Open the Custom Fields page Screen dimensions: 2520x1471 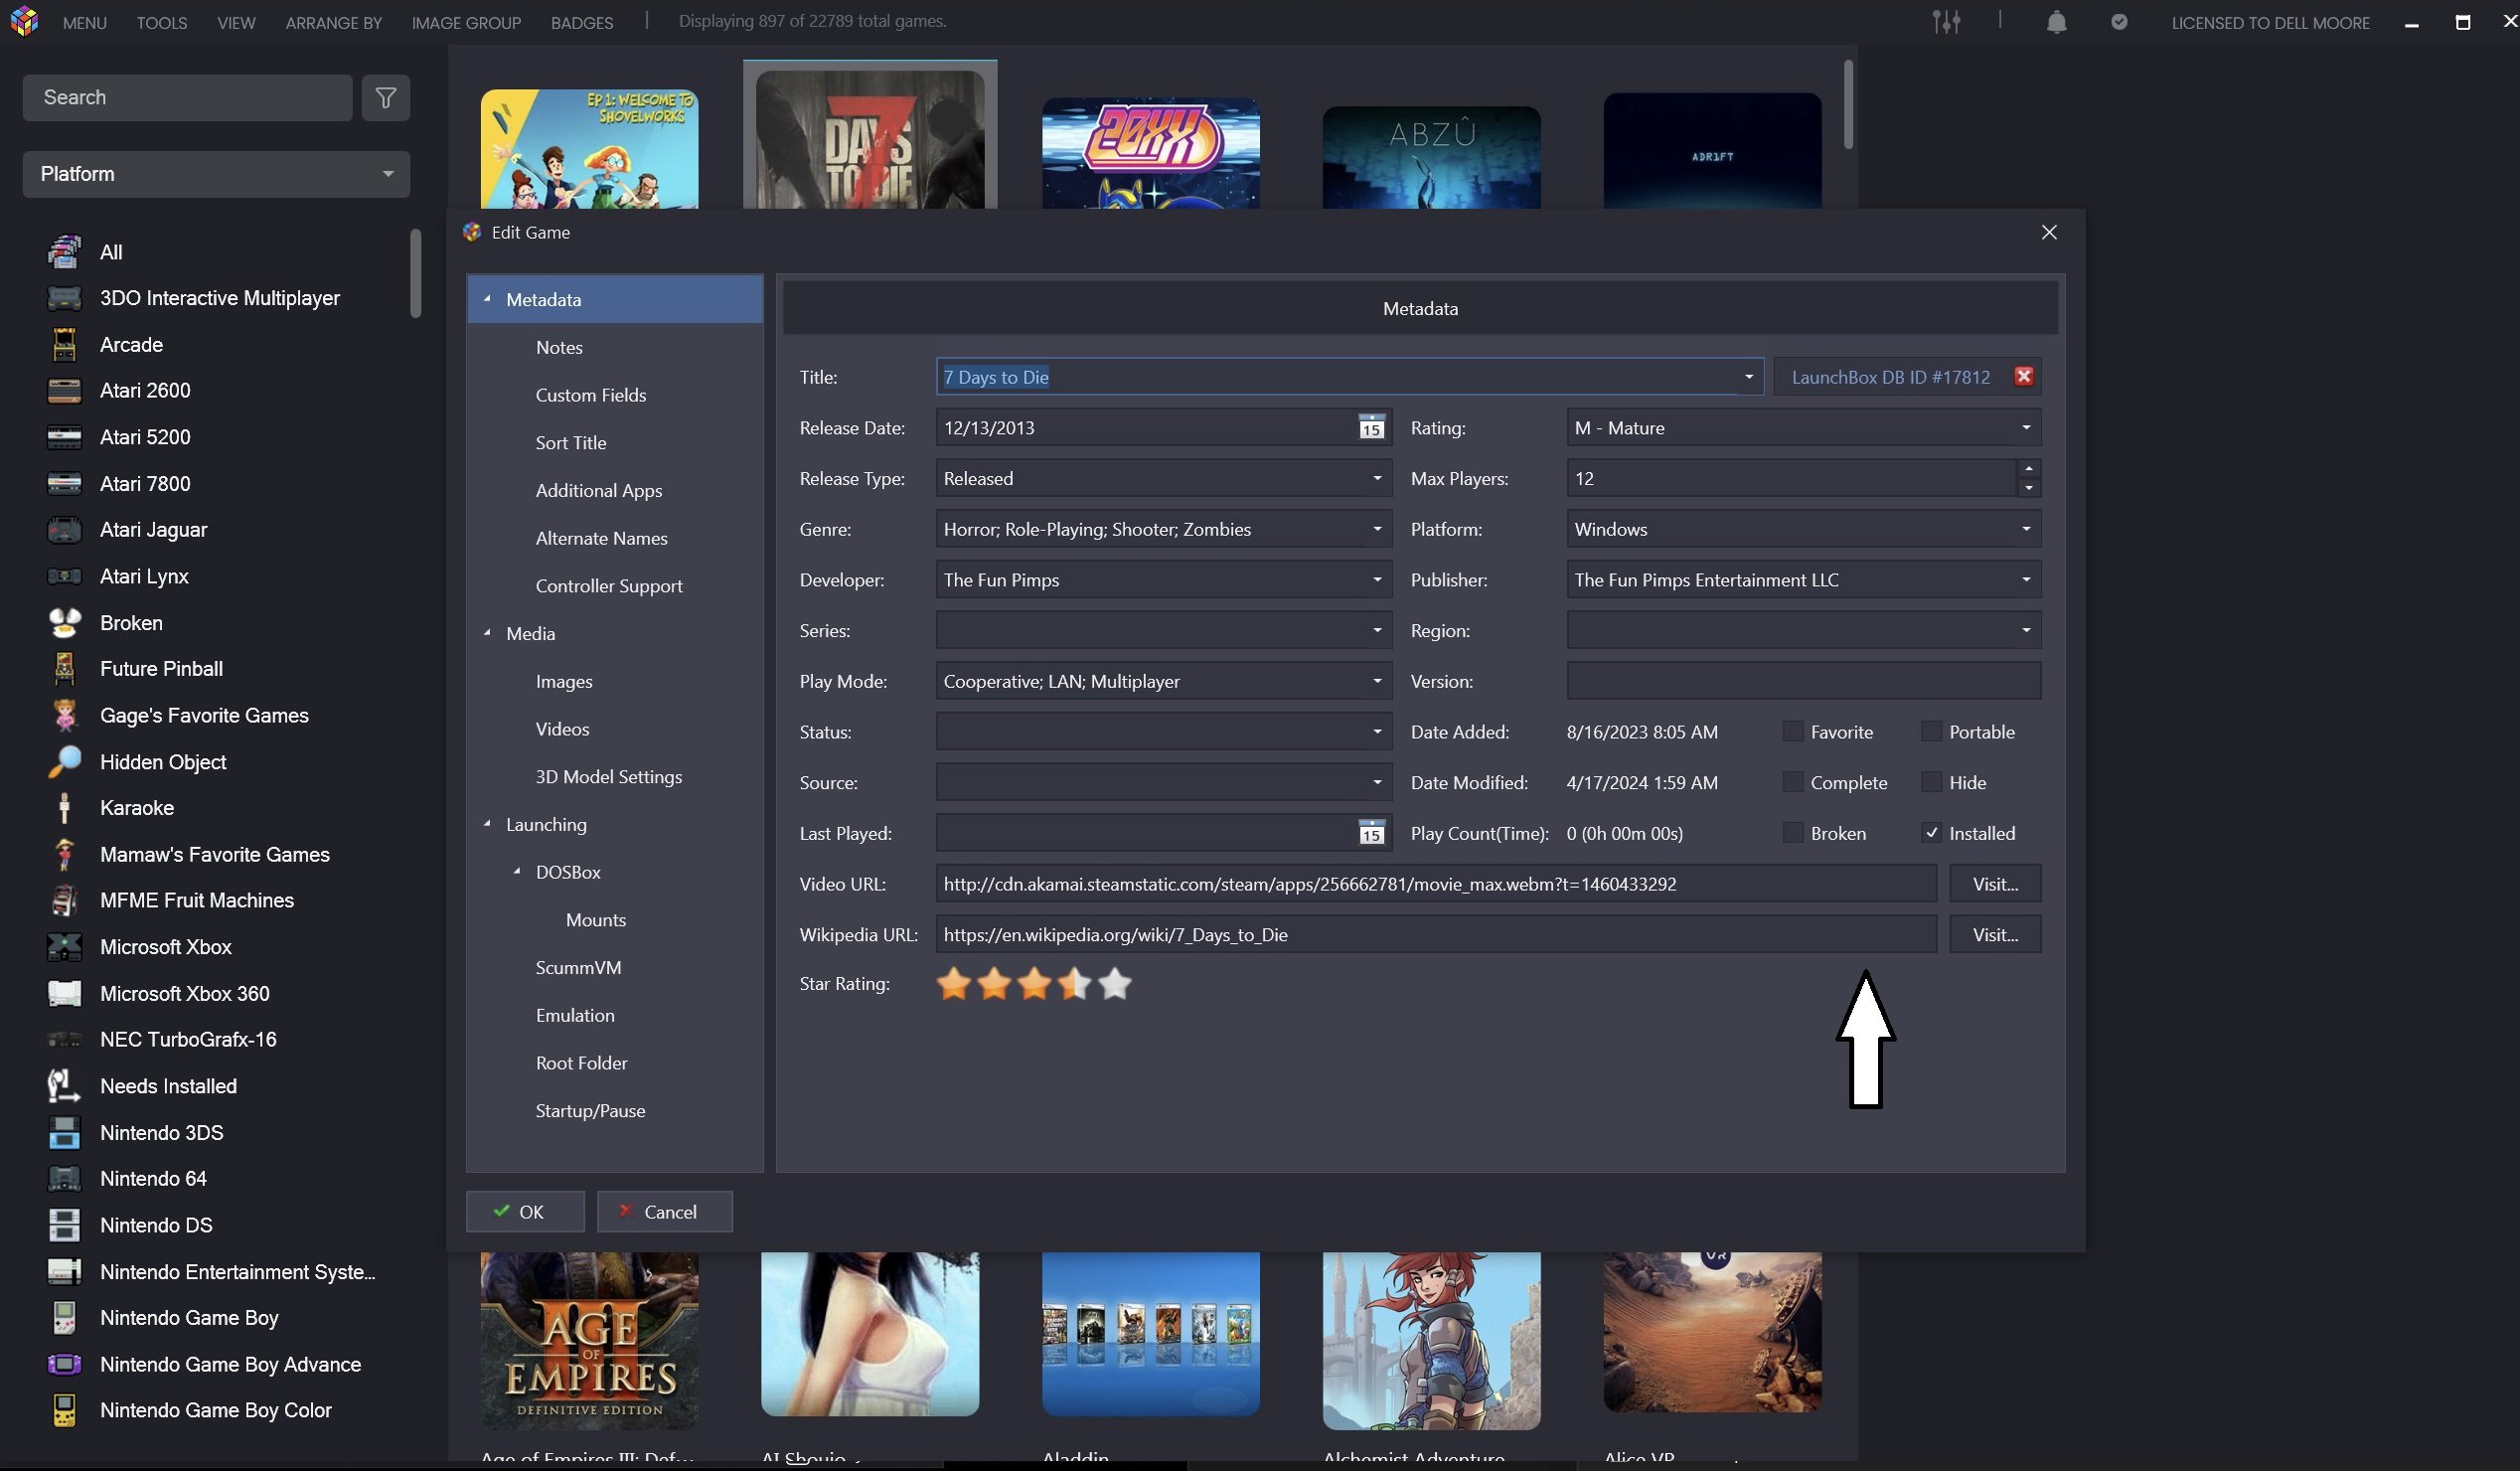click(590, 394)
